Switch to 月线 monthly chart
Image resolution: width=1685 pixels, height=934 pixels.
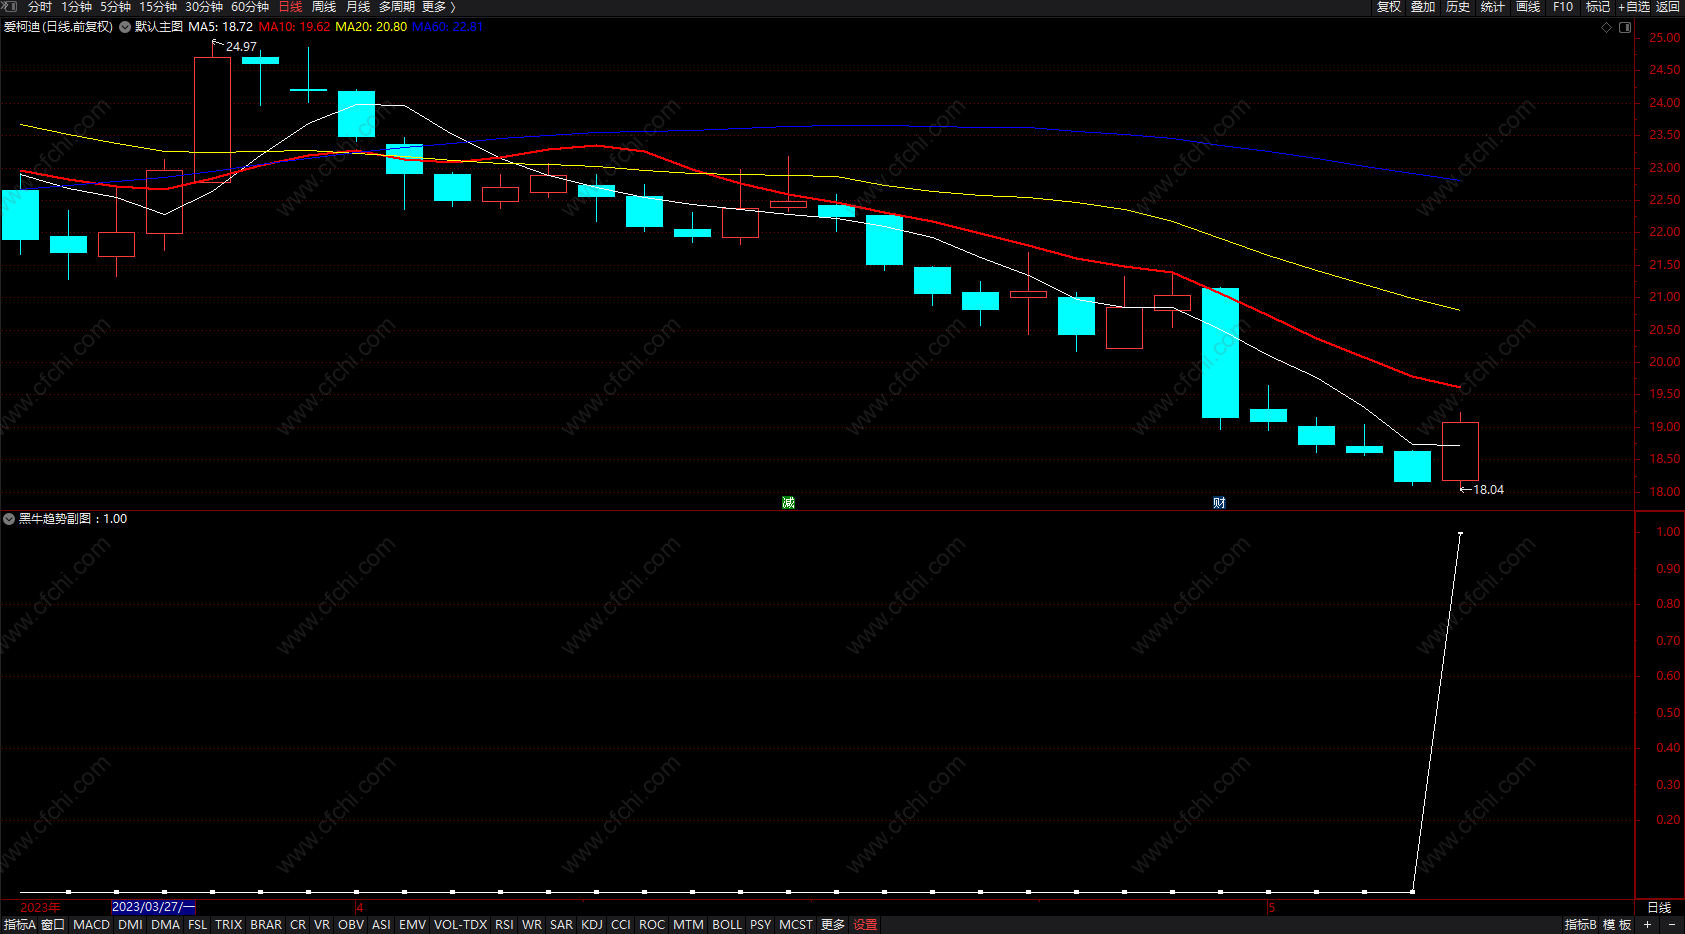[x=358, y=7]
